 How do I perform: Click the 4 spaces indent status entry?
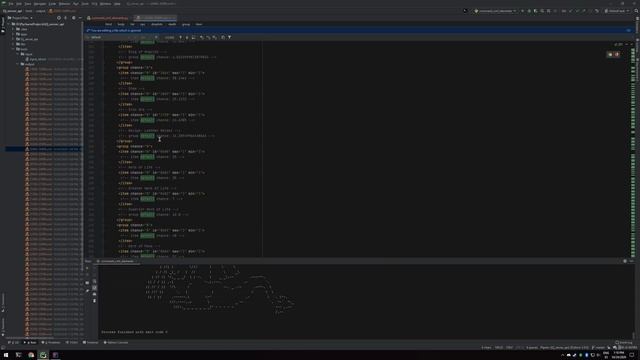[531, 348]
